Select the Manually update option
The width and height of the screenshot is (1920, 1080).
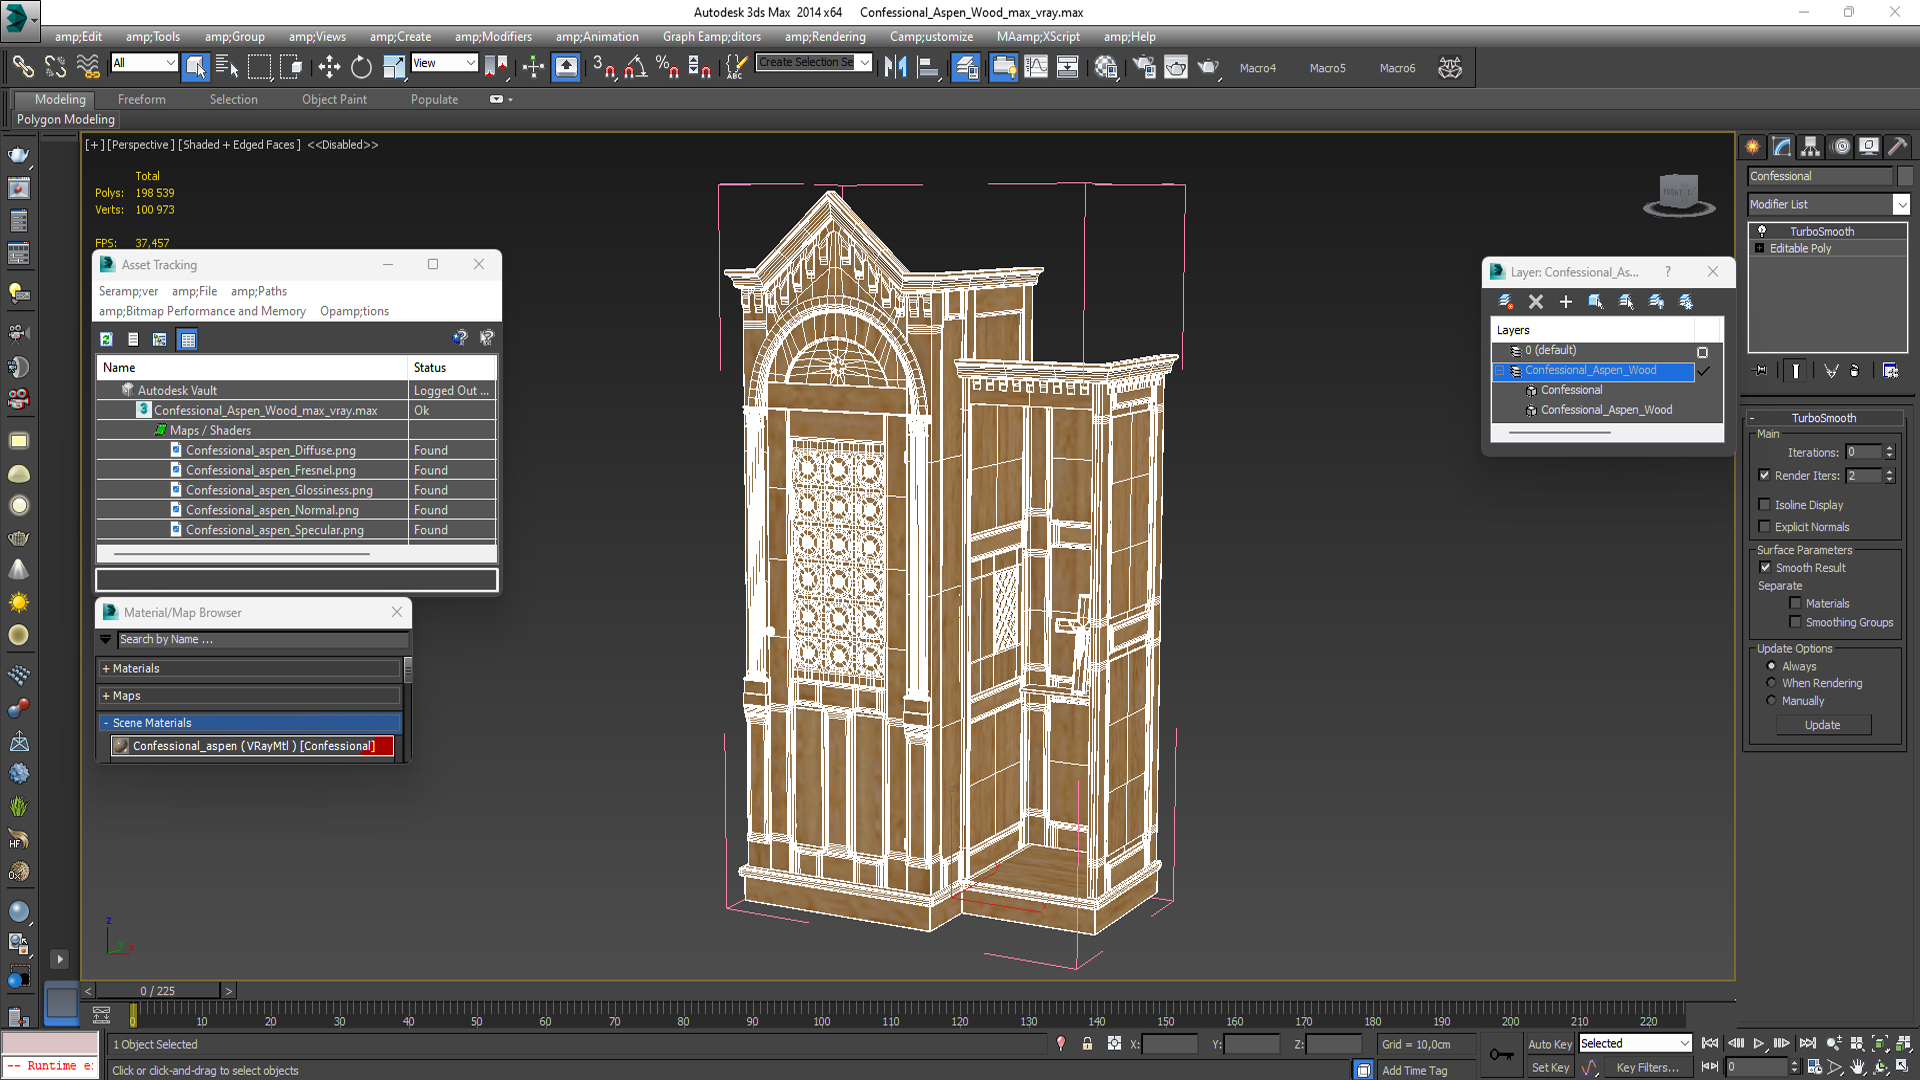[1771, 701]
